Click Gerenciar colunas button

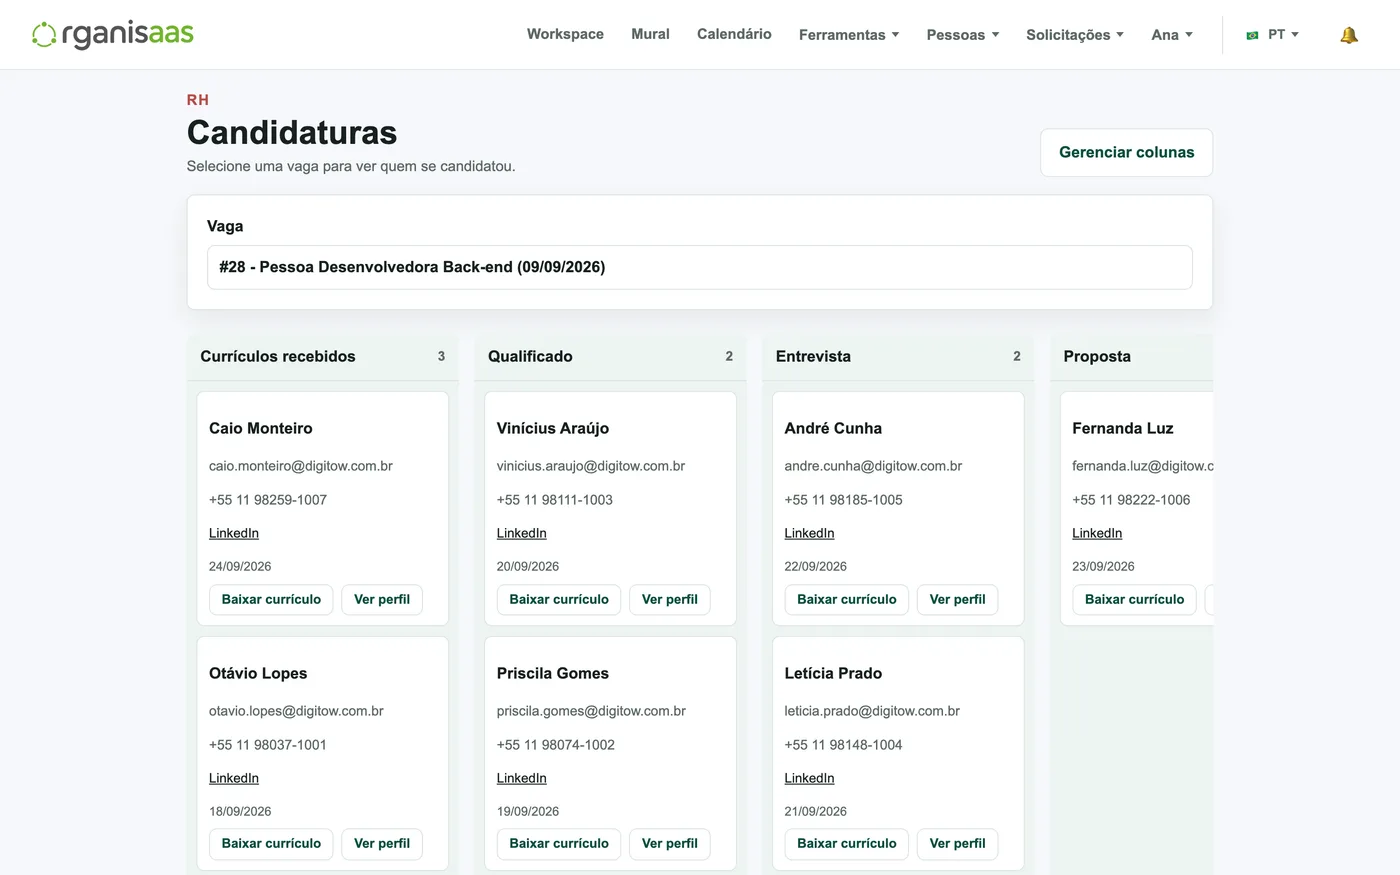[x=1126, y=152]
